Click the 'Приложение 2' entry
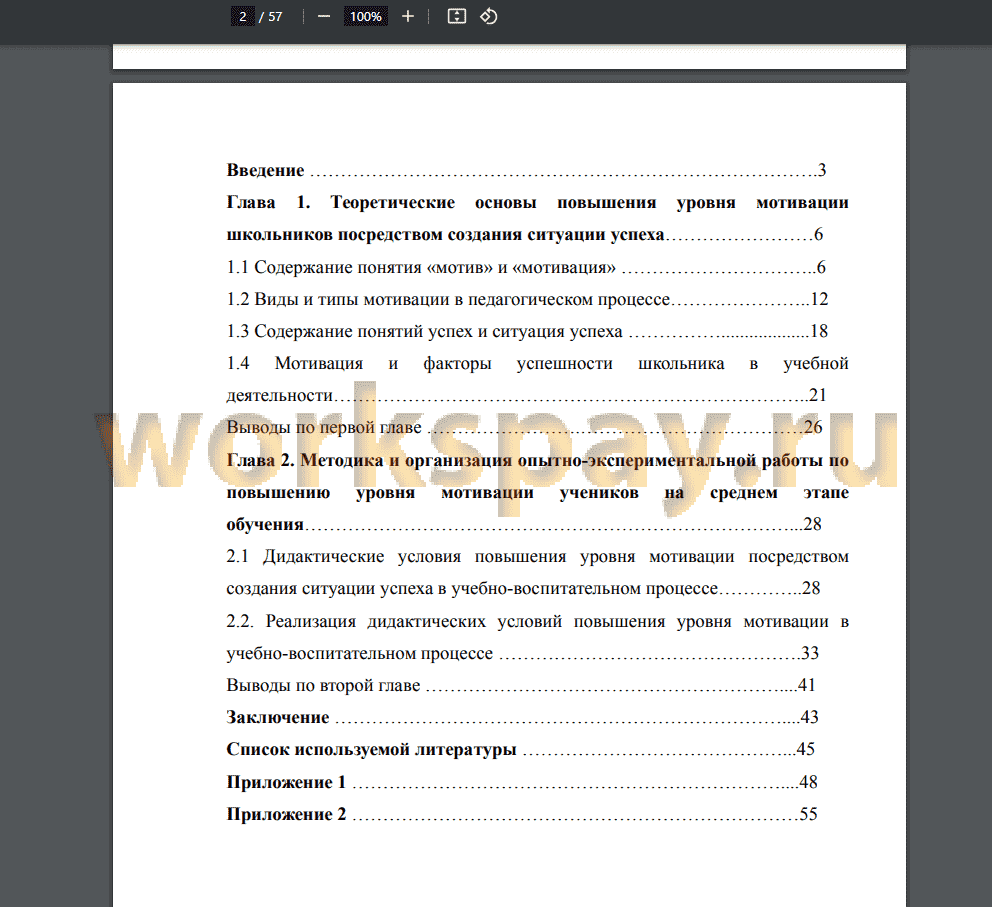The height and width of the screenshot is (907, 992). tap(522, 814)
